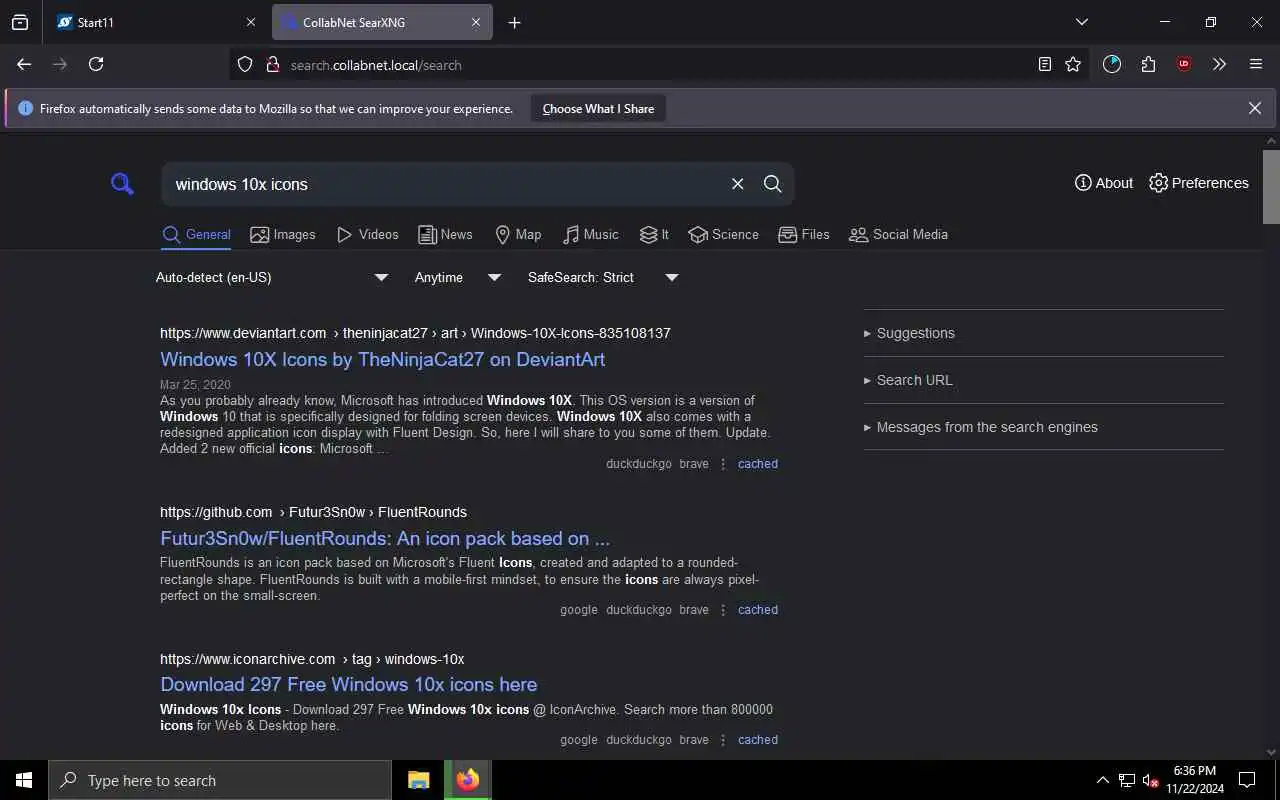The image size is (1280, 800).
Task: Switch to the General tab
Action: click(x=196, y=235)
